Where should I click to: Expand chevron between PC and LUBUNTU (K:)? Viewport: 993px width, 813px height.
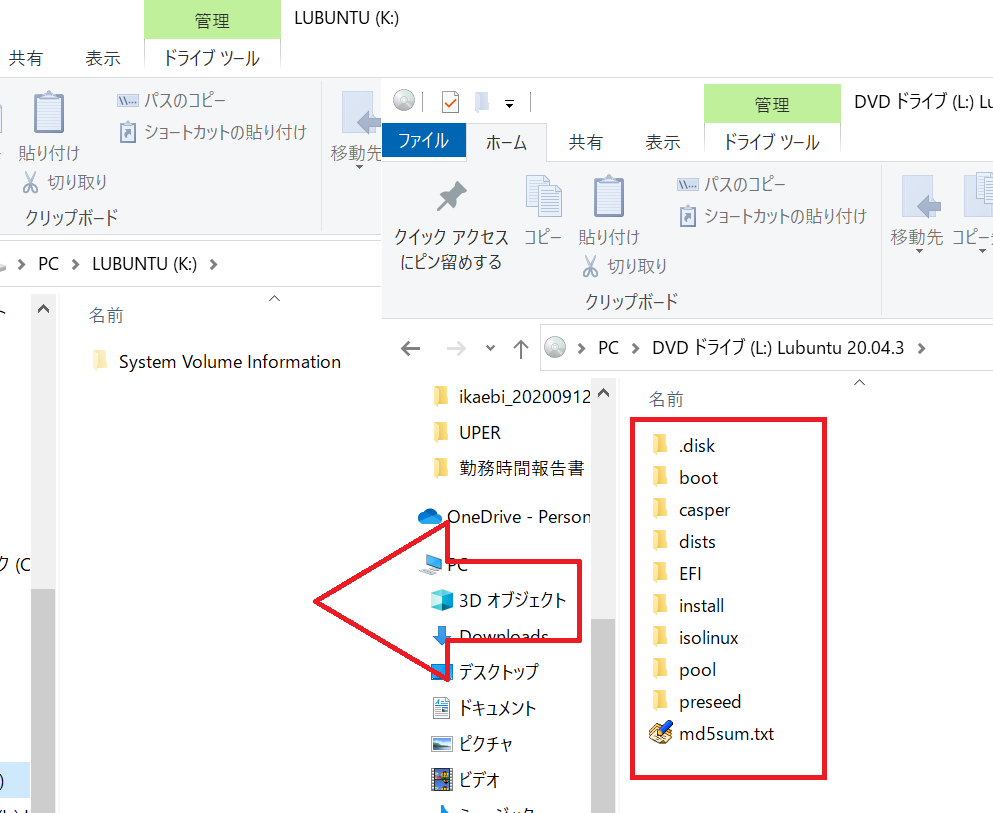(75, 264)
